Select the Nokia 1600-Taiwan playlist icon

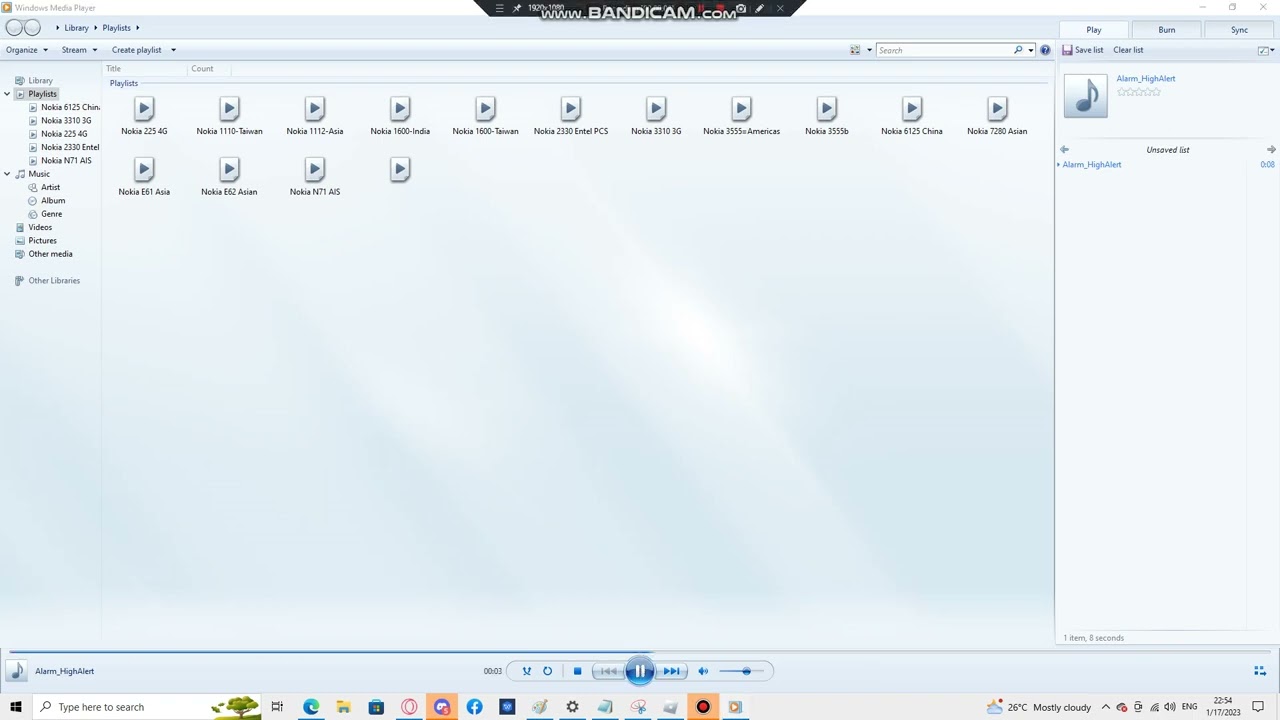click(485, 108)
